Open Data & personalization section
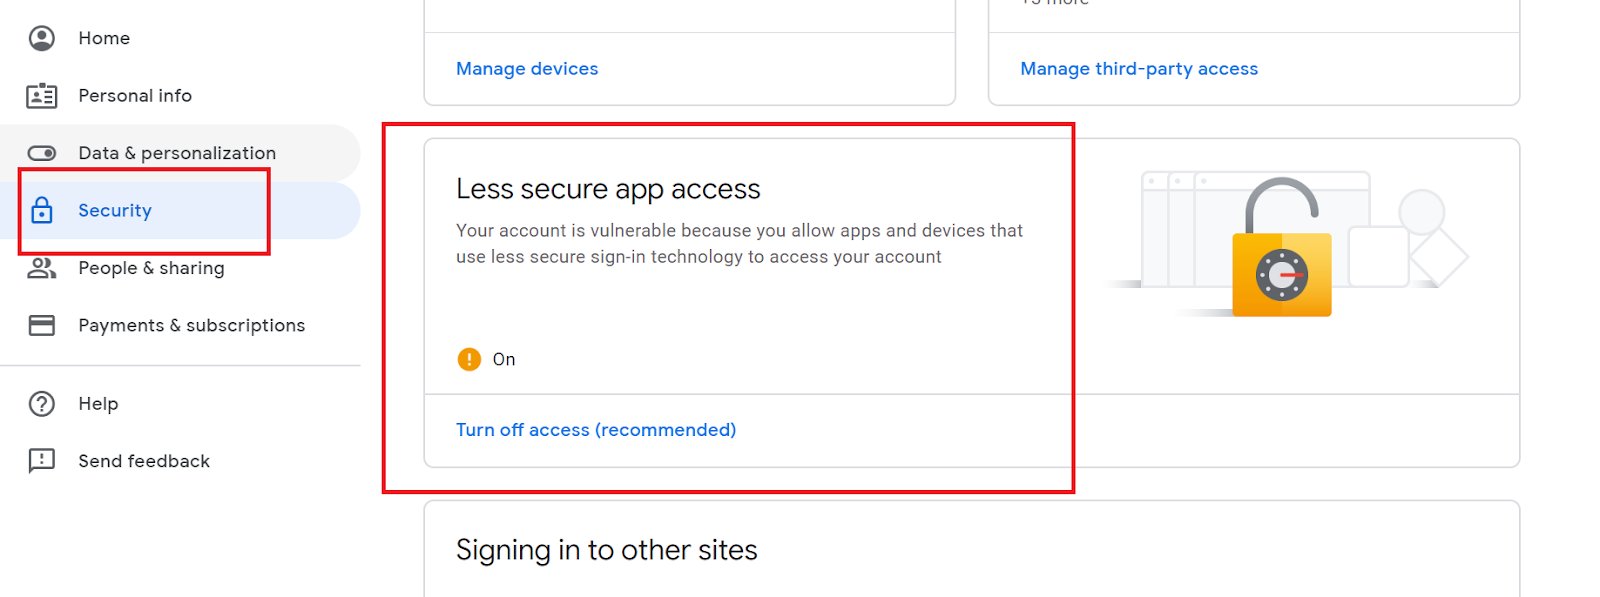 [177, 153]
